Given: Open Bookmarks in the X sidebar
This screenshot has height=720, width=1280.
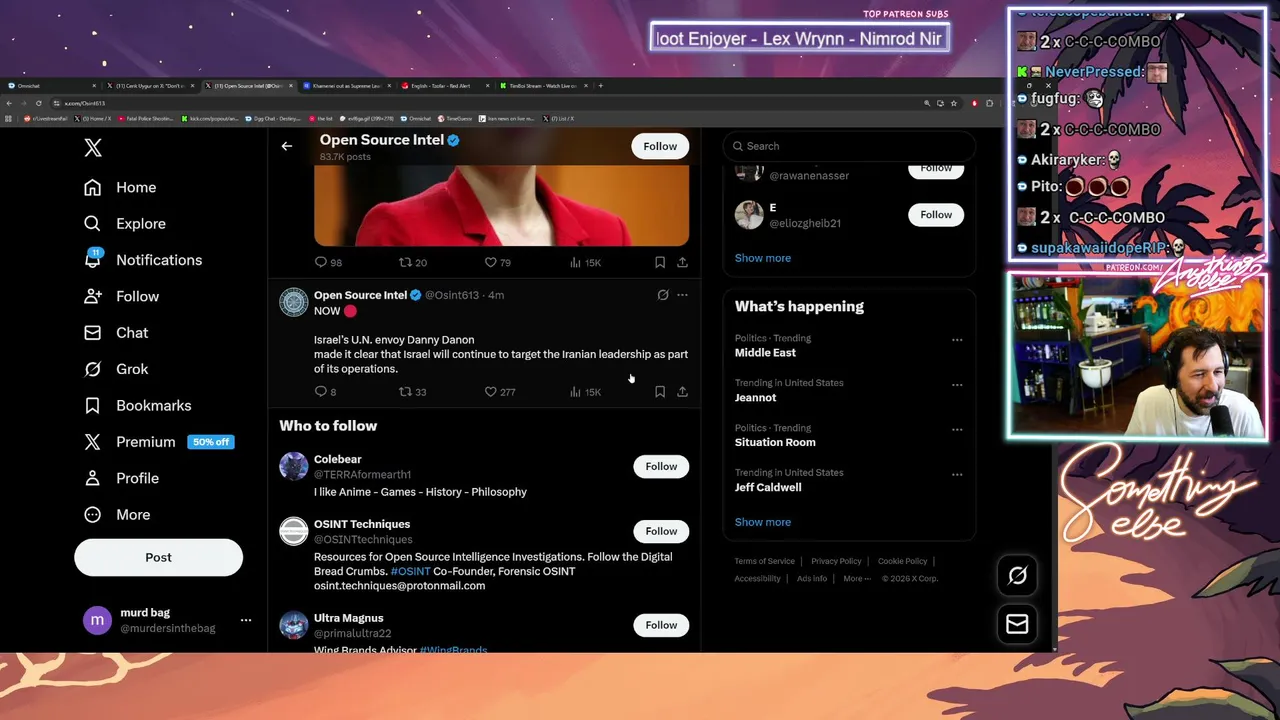Looking at the screenshot, I should click(137, 405).
